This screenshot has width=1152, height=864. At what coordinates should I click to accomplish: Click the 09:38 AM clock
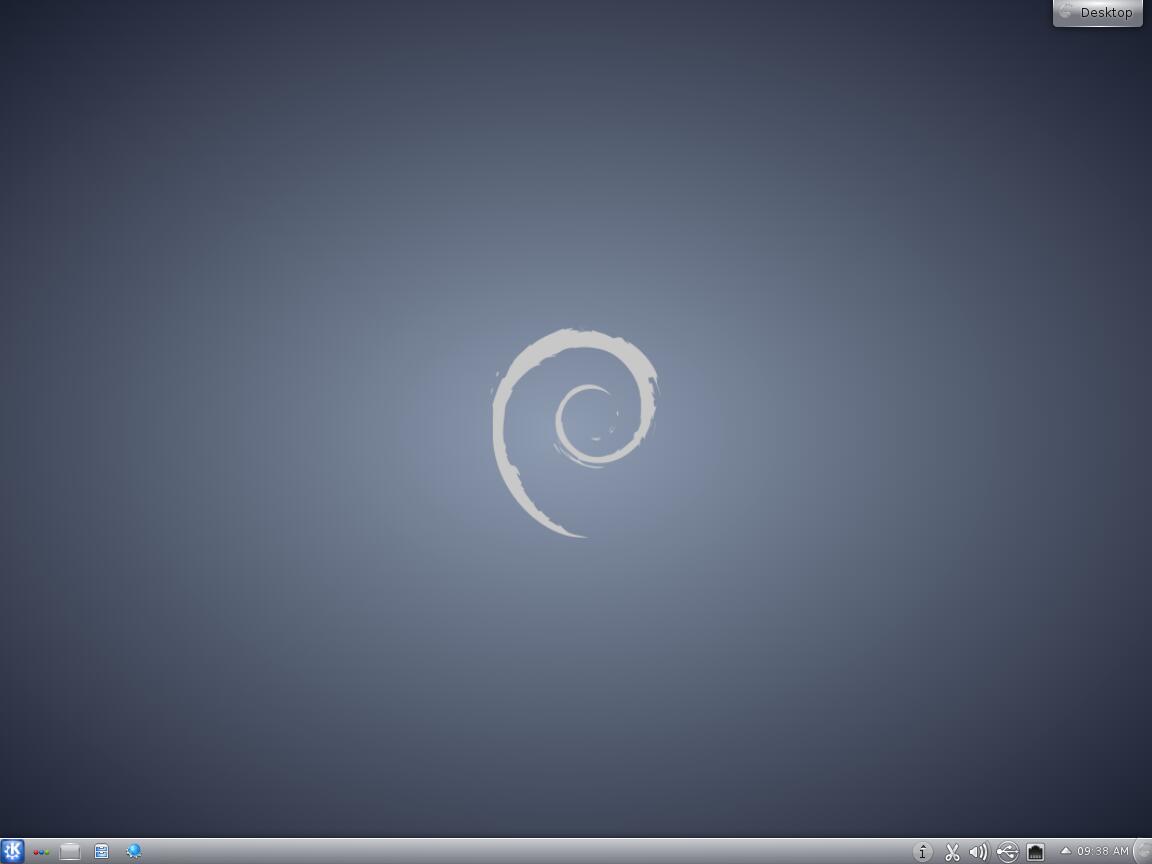(1103, 852)
